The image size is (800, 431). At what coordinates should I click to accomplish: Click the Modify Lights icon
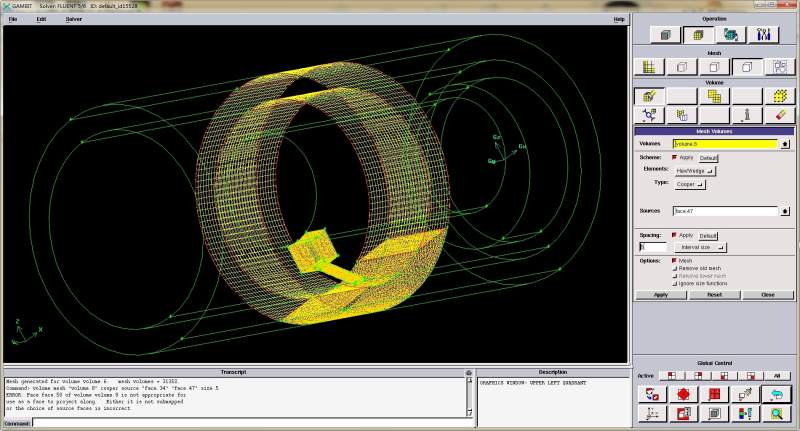tap(745, 394)
